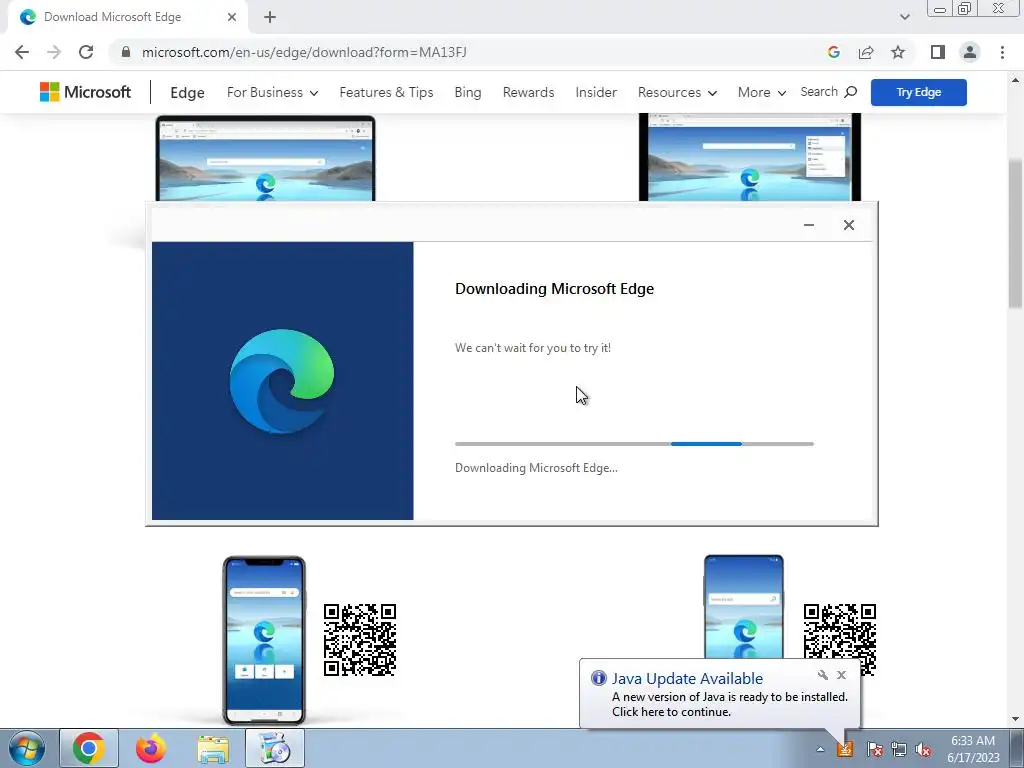Click the scrollbar up arrow
Screen dimensions: 1024x768
(1016, 80)
